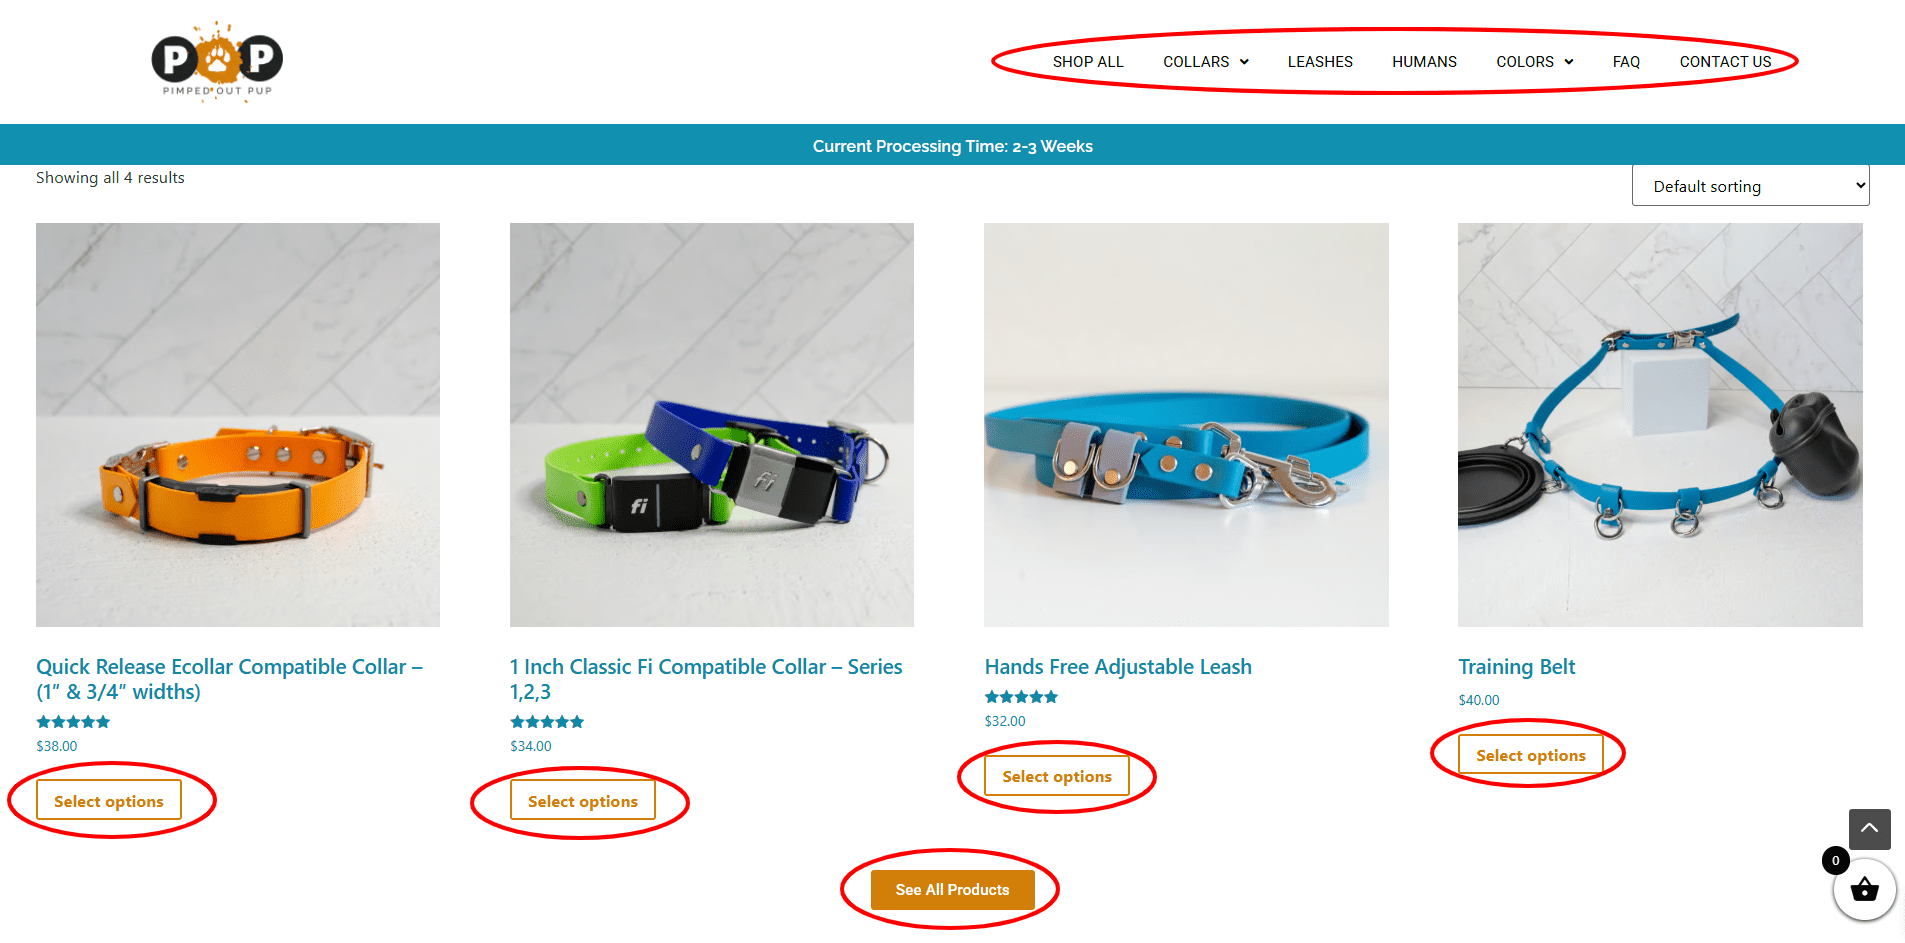
Task: Open the Humans menu item
Action: [x=1424, y=62]
